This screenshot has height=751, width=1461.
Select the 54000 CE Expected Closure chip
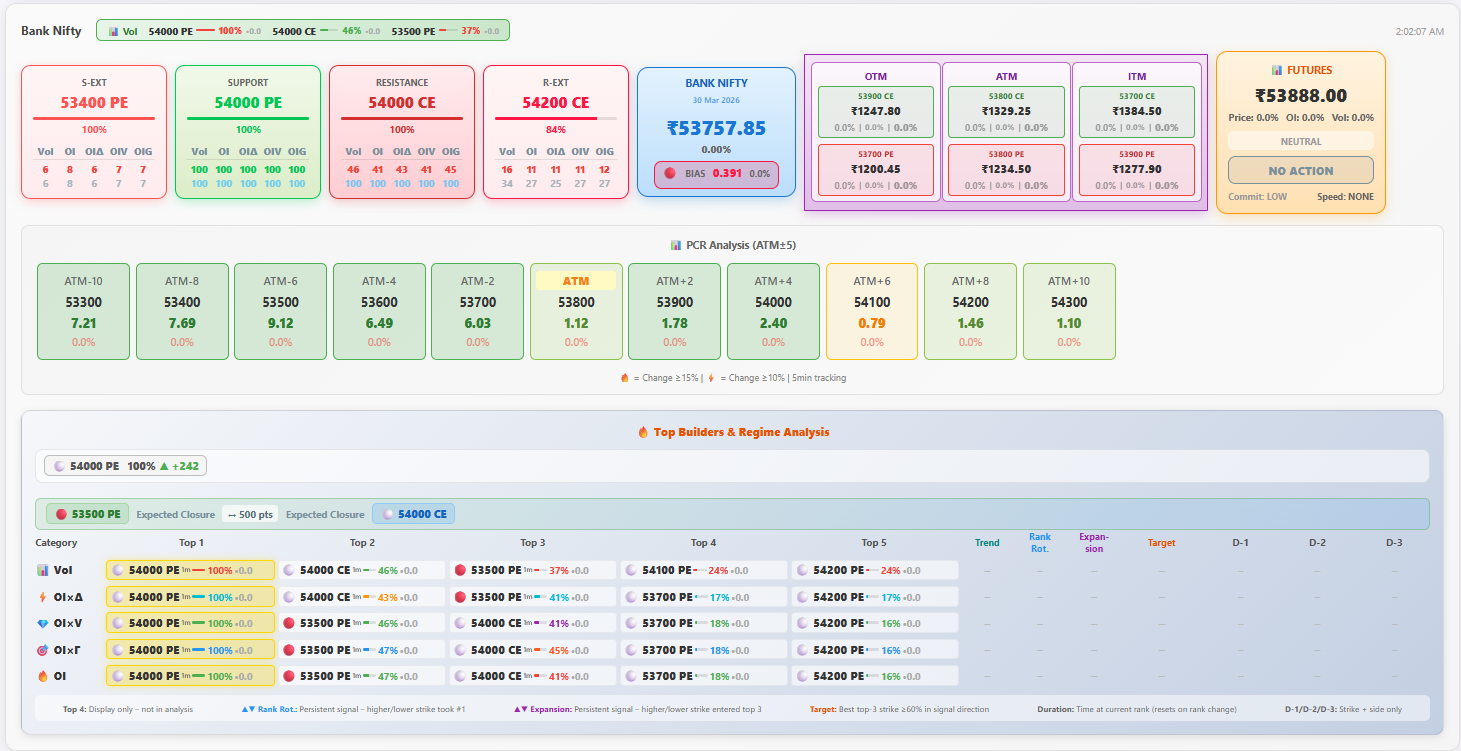414,514
